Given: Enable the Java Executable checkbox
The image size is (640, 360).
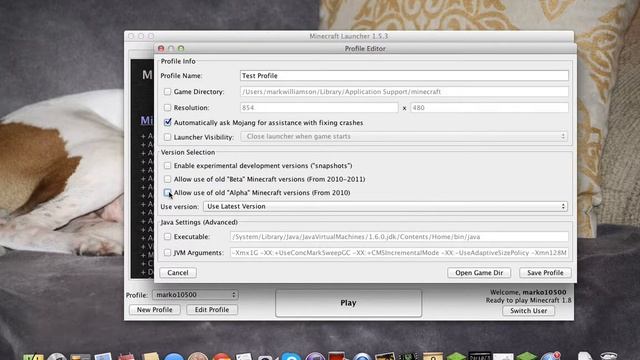Looking at the screenshot, I should (167, 236).
